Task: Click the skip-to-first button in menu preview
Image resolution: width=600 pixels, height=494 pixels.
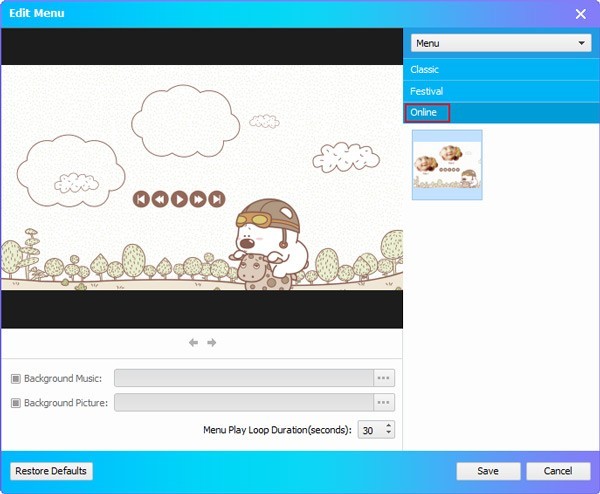Action: pyautogui.click(x=141, y=199)
